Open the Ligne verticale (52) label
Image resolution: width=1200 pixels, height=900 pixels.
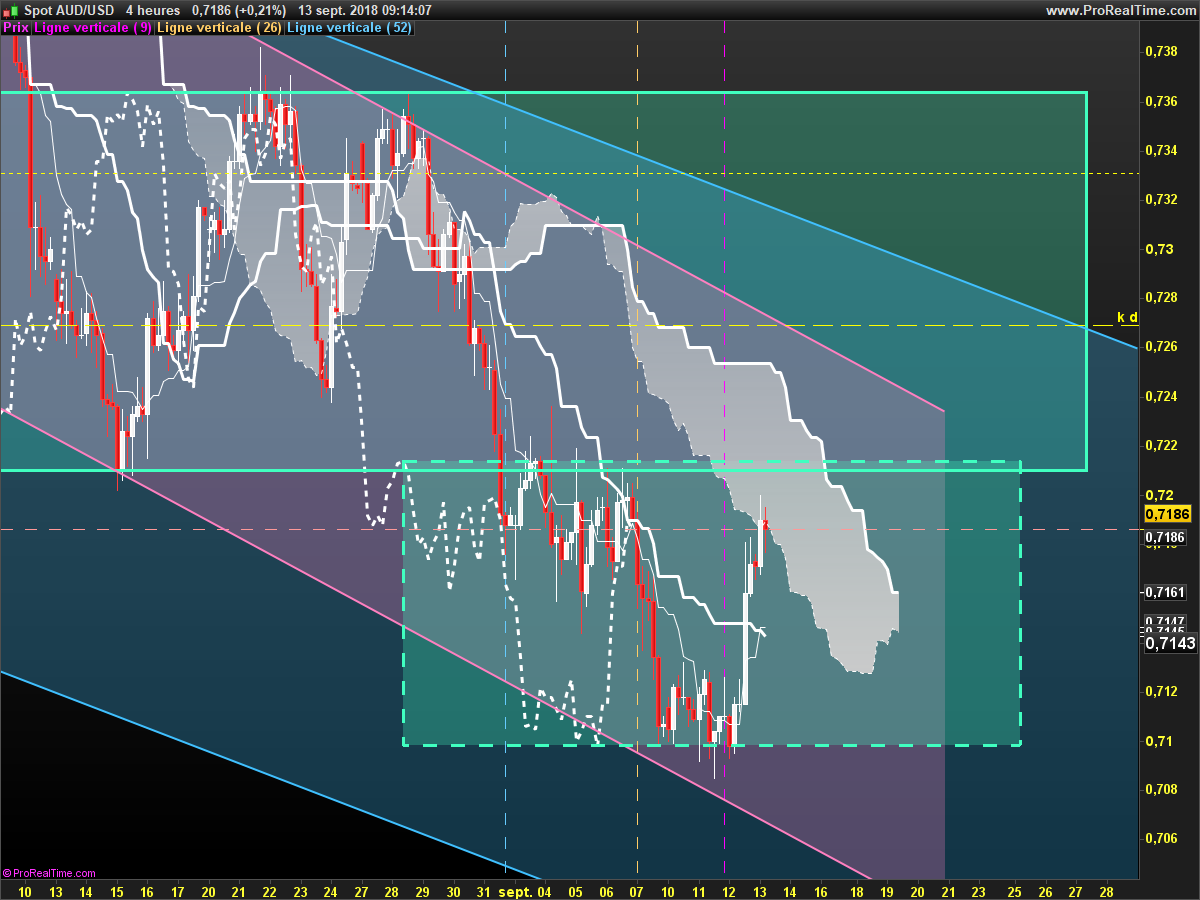pos(349,28)
